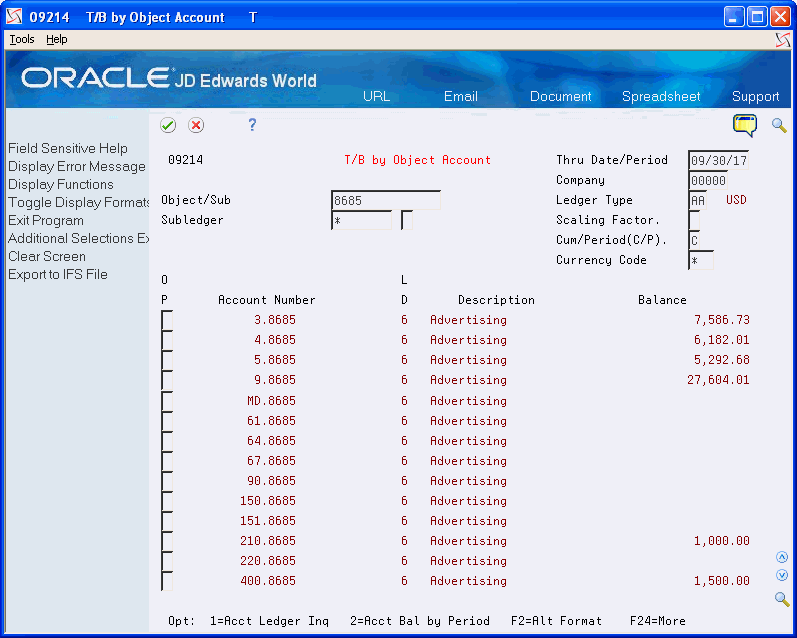The width and height of the screenshot is (797, 638).
Task: Select Display Error Message
Action: point(77,166)
